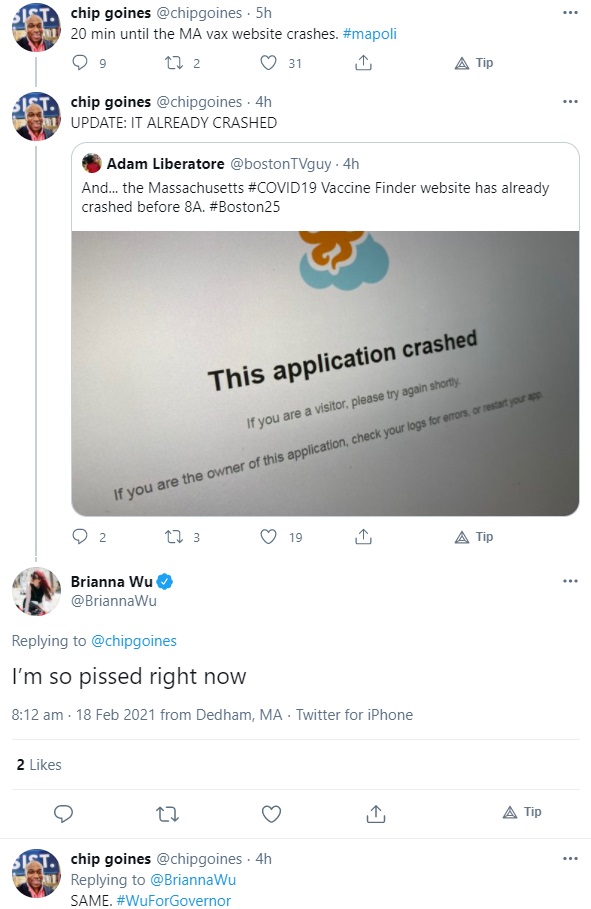Open the #mapoli hashtag
This screenshot has width=591, height=909.
point(369,34)
